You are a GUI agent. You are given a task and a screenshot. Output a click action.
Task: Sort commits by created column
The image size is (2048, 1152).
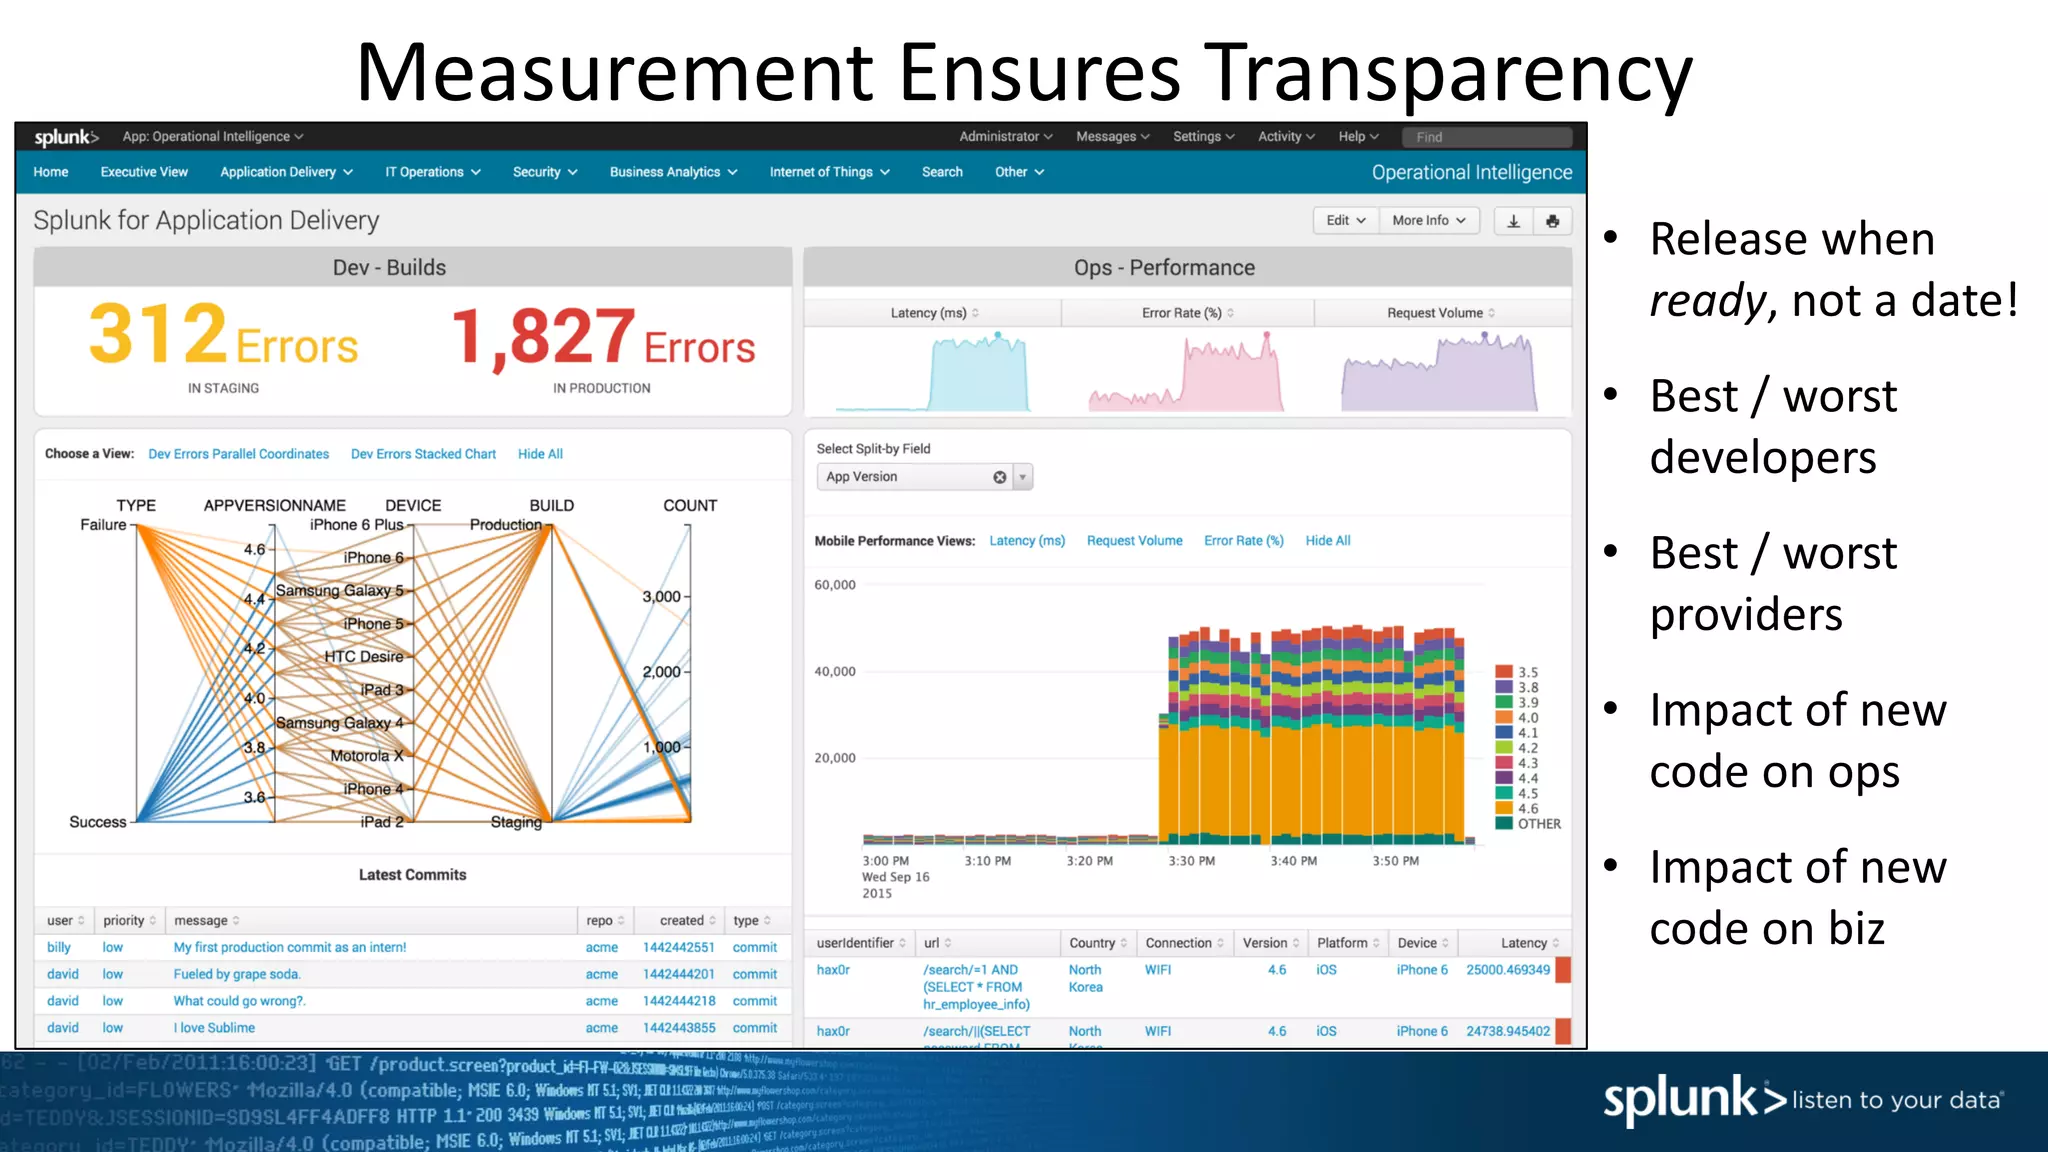point(688,920)
